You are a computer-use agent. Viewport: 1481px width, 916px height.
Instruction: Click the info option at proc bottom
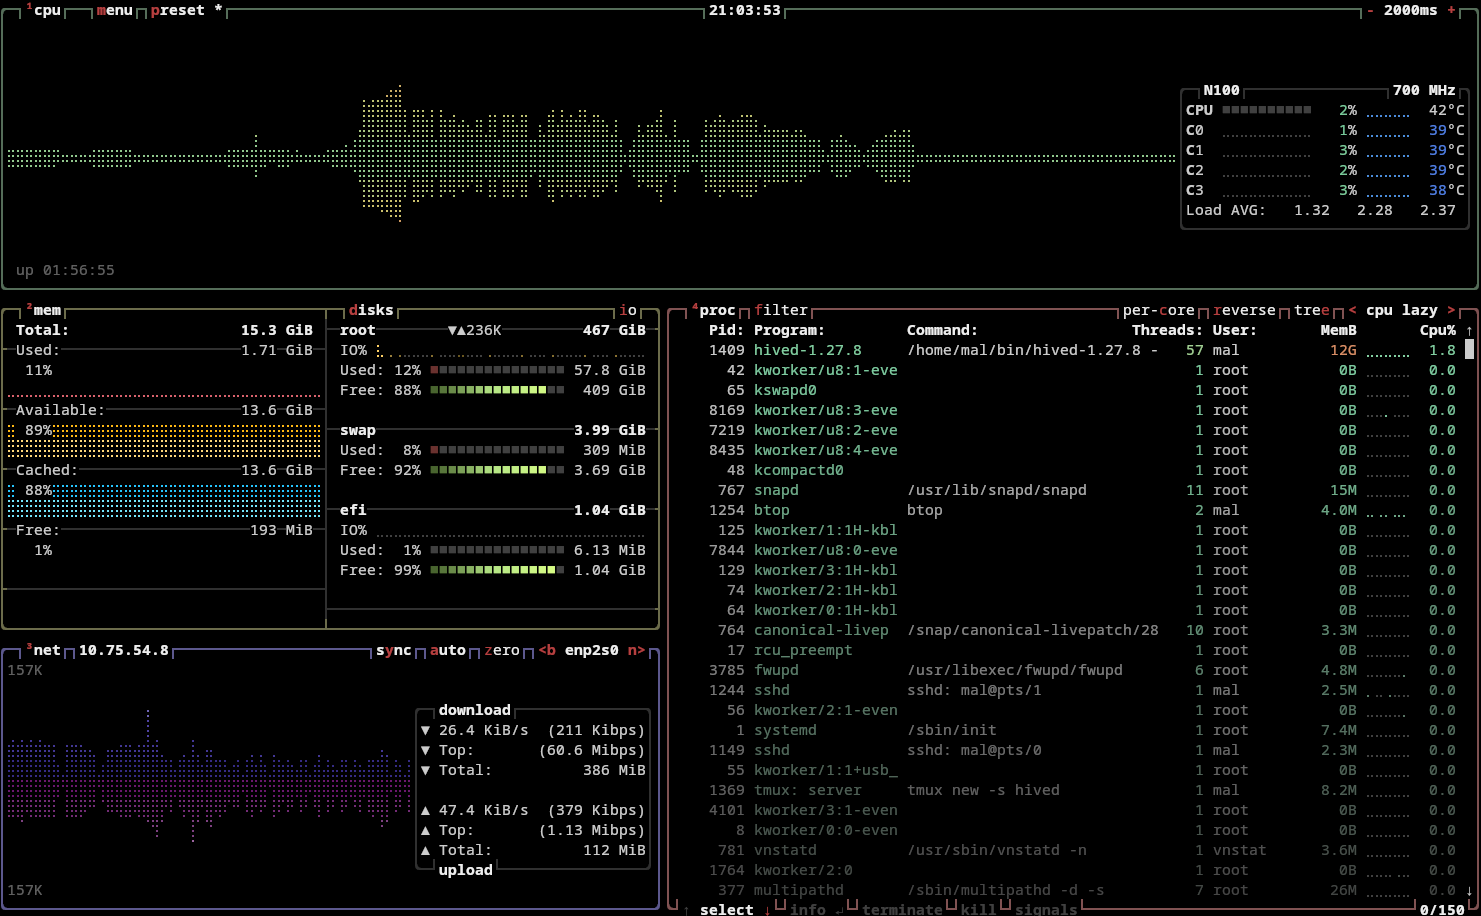tap(808, 909)
